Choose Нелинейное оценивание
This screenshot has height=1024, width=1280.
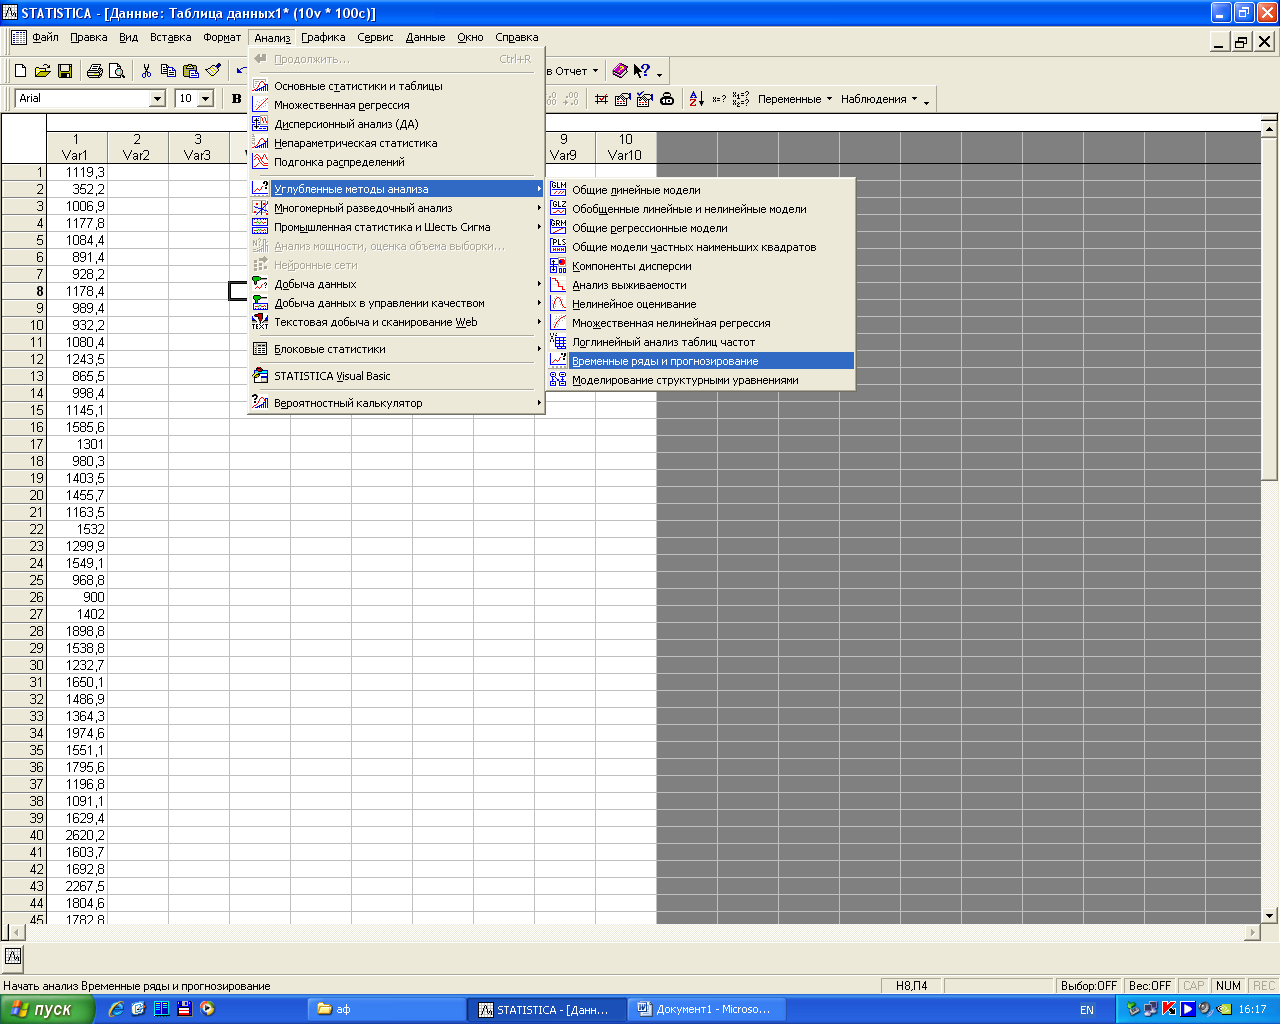click(x=700, y=304)
